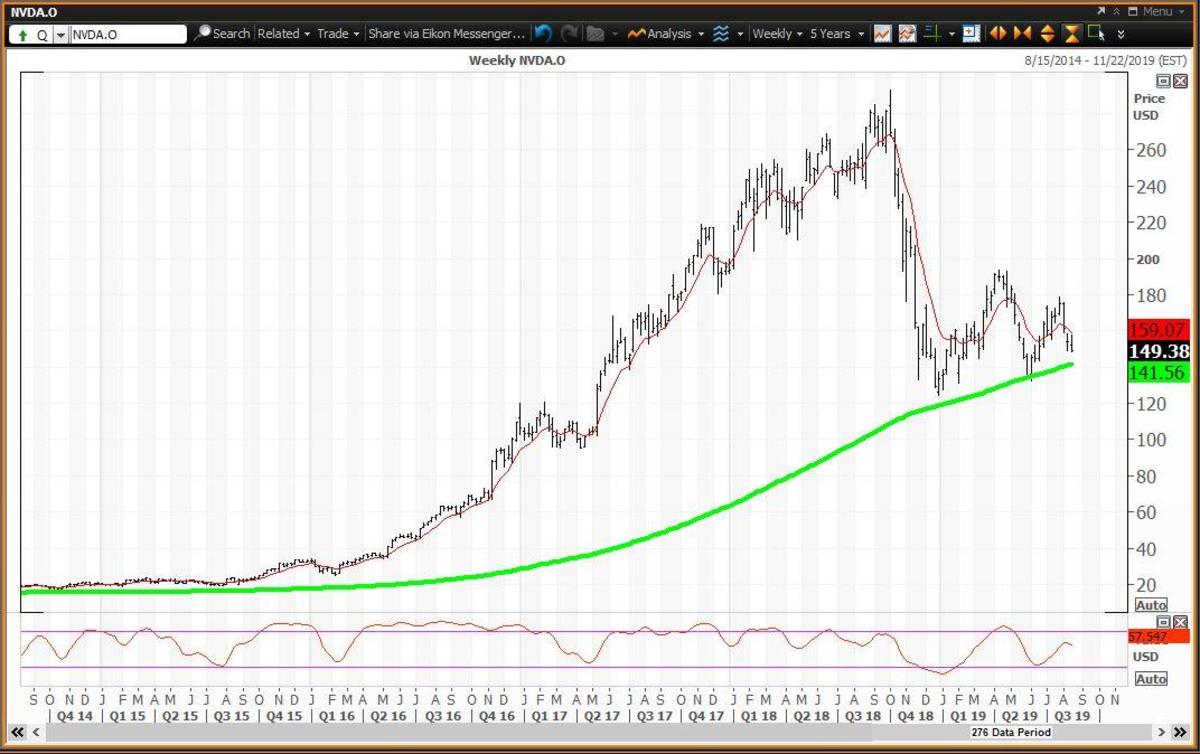Click the blue undo arrow icon
1200x754 pixels.
click(x=542, y=34)
